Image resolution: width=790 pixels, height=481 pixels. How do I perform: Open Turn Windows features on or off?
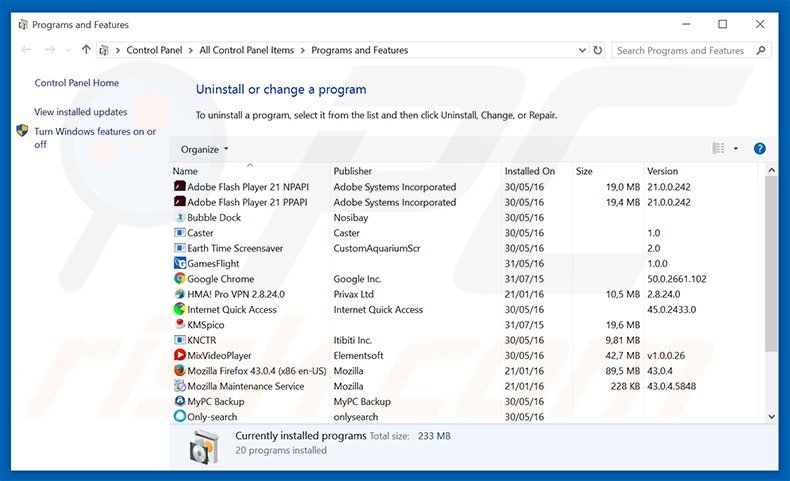[x=95, y=138]
